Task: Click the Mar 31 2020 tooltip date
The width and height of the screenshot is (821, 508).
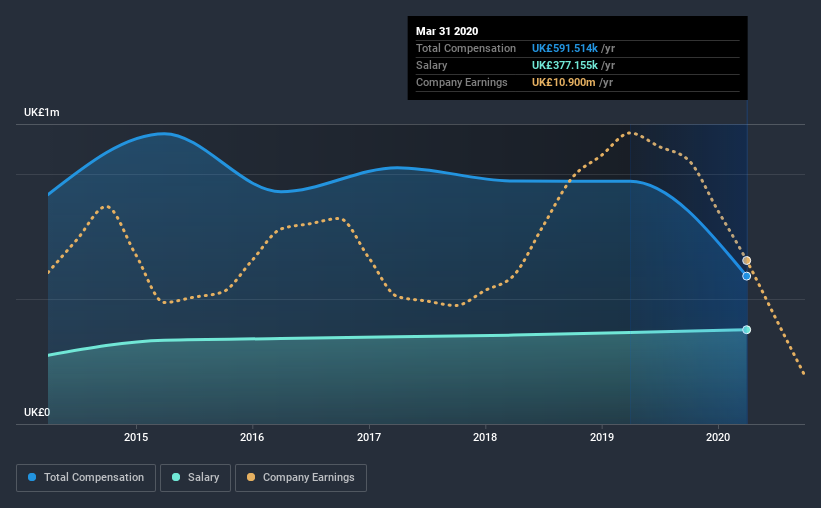Action: 447,31
